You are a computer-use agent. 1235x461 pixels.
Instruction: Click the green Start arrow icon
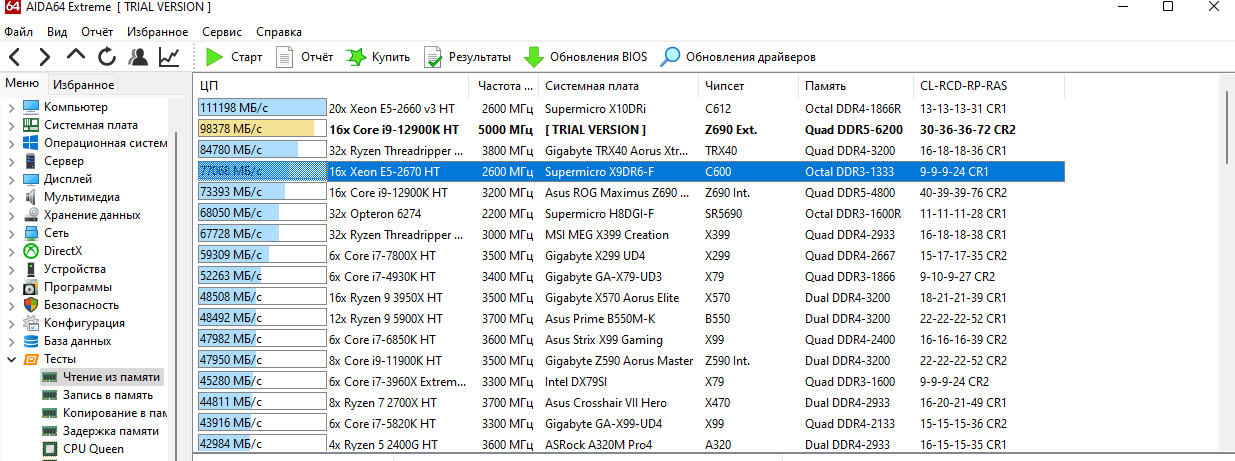(x=214, y=57)
